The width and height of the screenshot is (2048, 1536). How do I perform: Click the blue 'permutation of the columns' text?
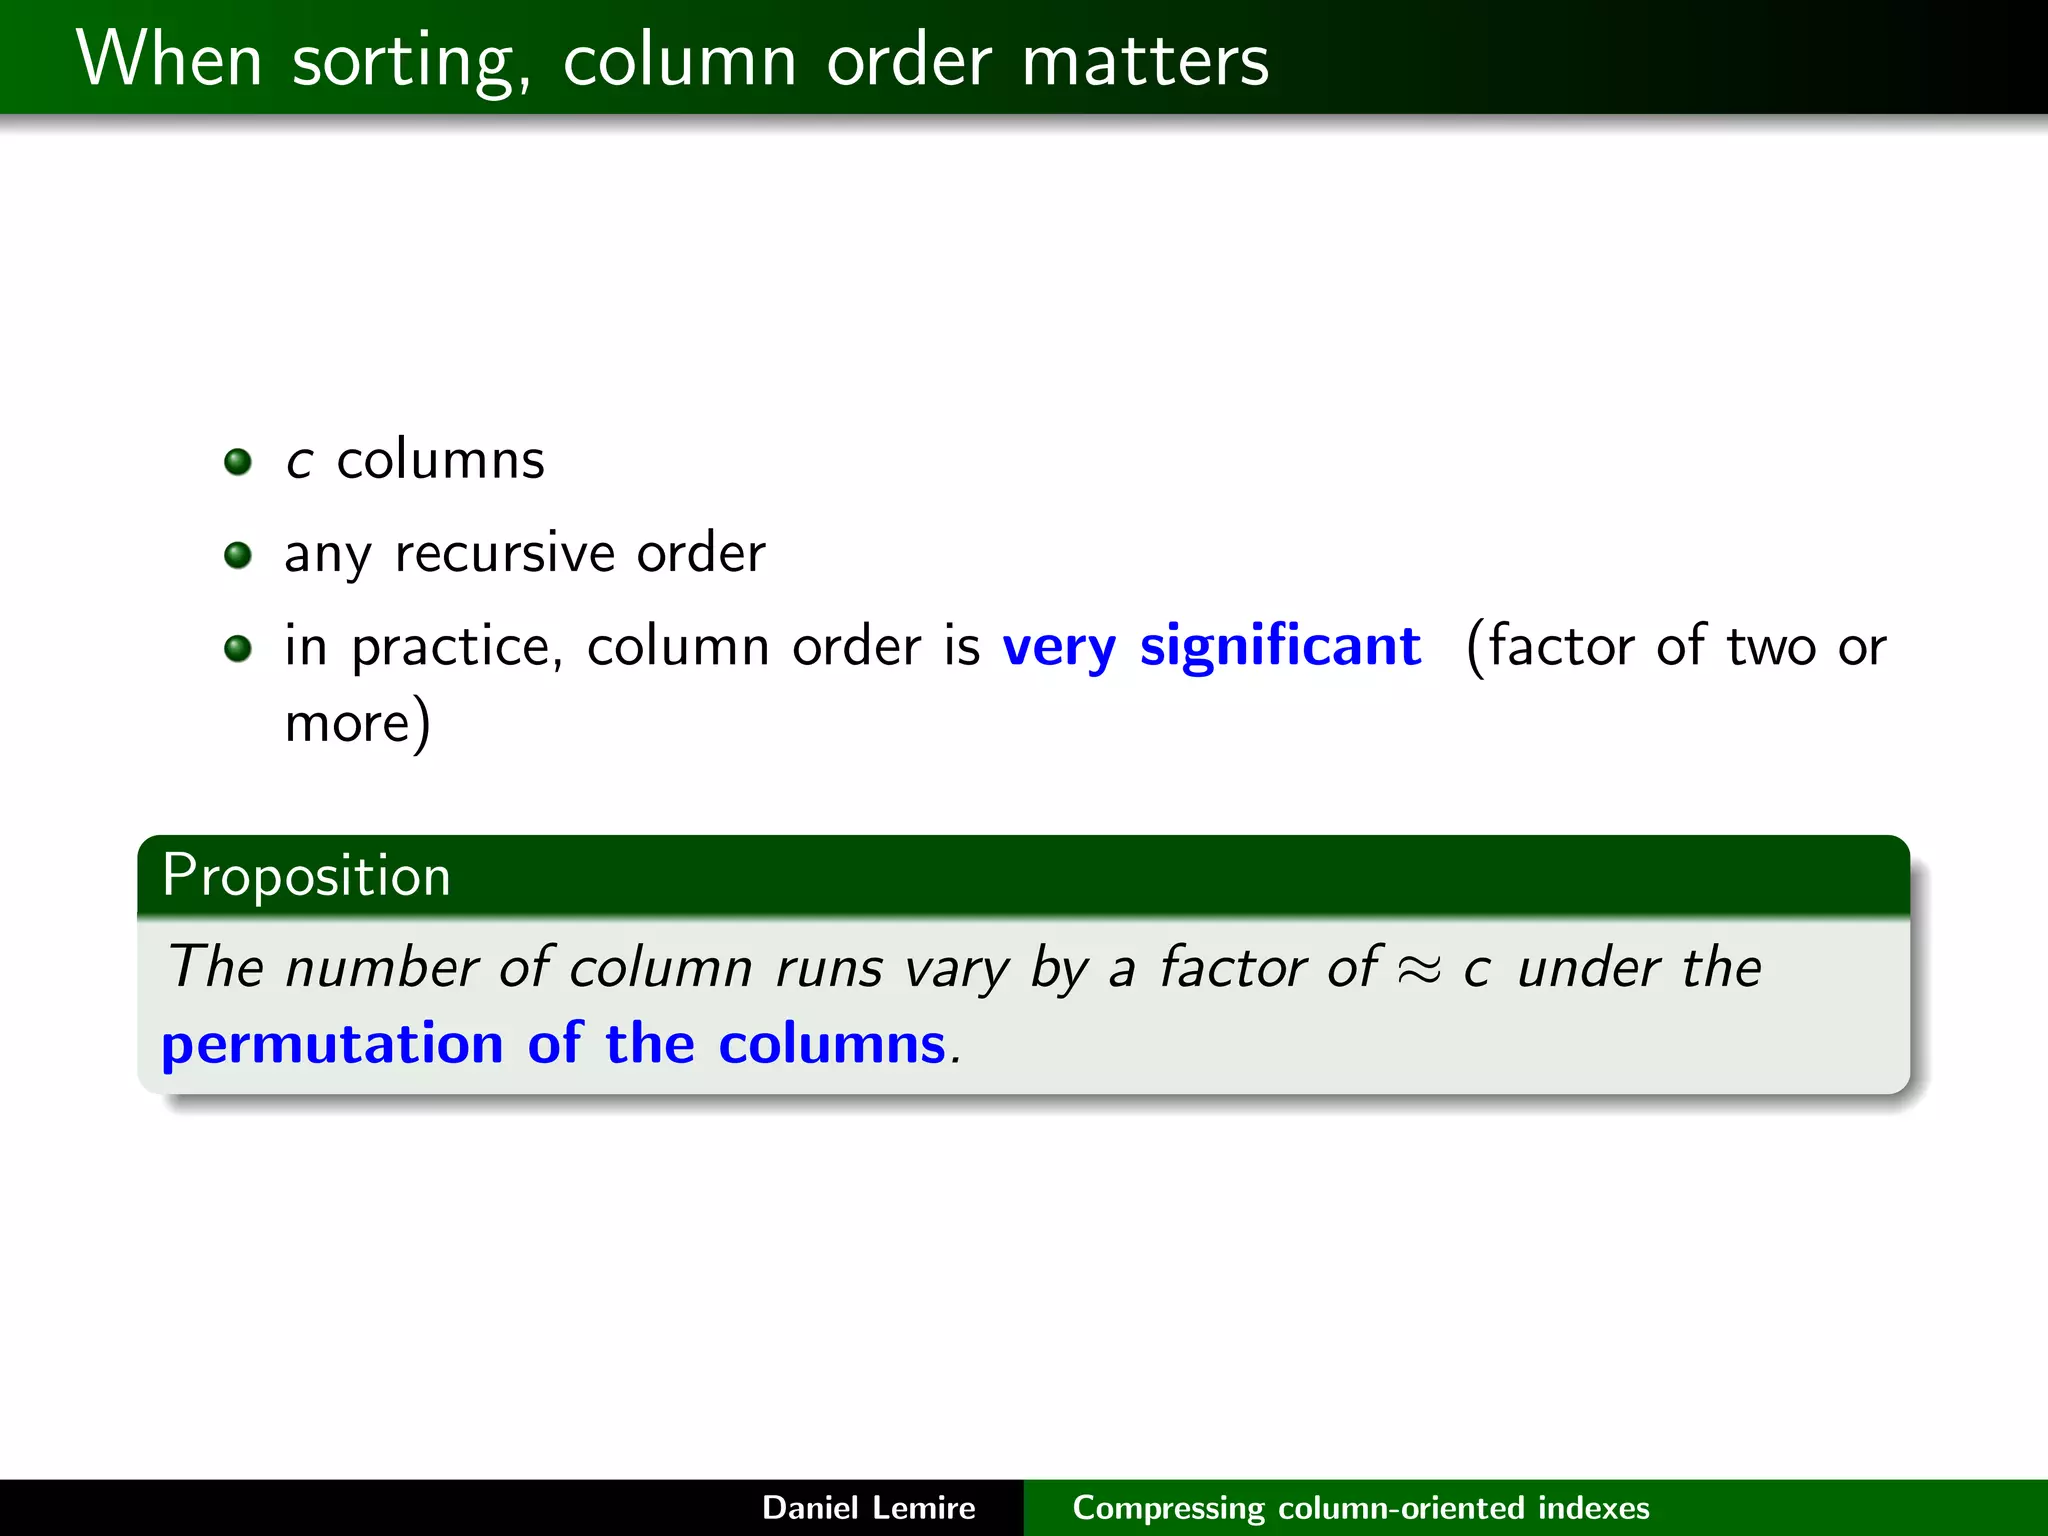(x=553, y=1044)
